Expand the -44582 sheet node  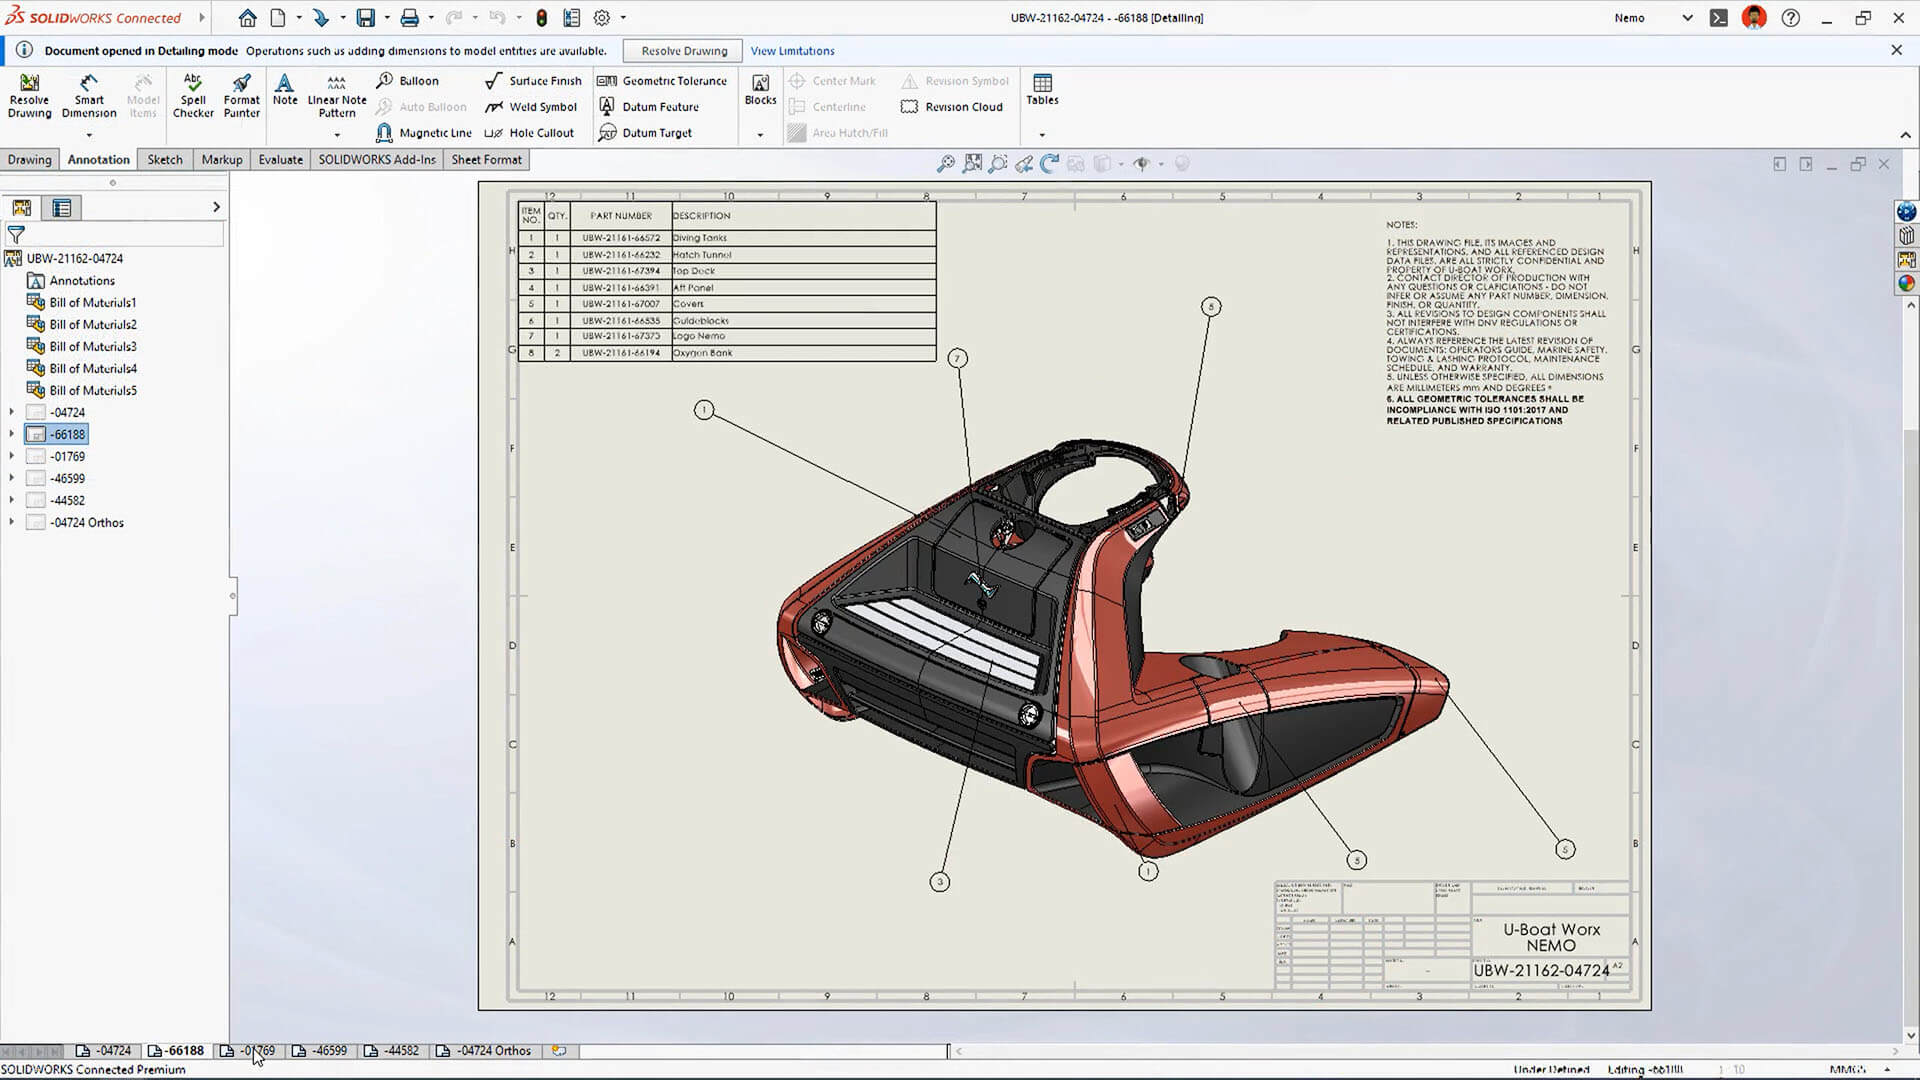tap(12, 500)
